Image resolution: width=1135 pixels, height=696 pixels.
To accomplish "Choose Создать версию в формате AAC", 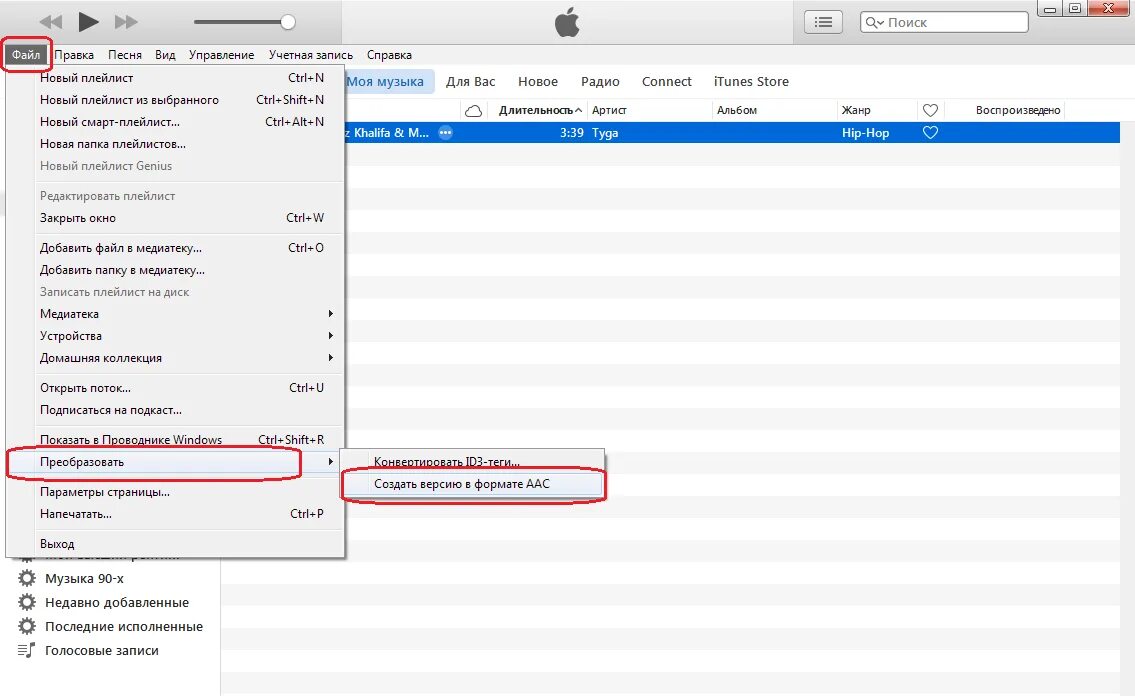I will (x=473, y=484).
